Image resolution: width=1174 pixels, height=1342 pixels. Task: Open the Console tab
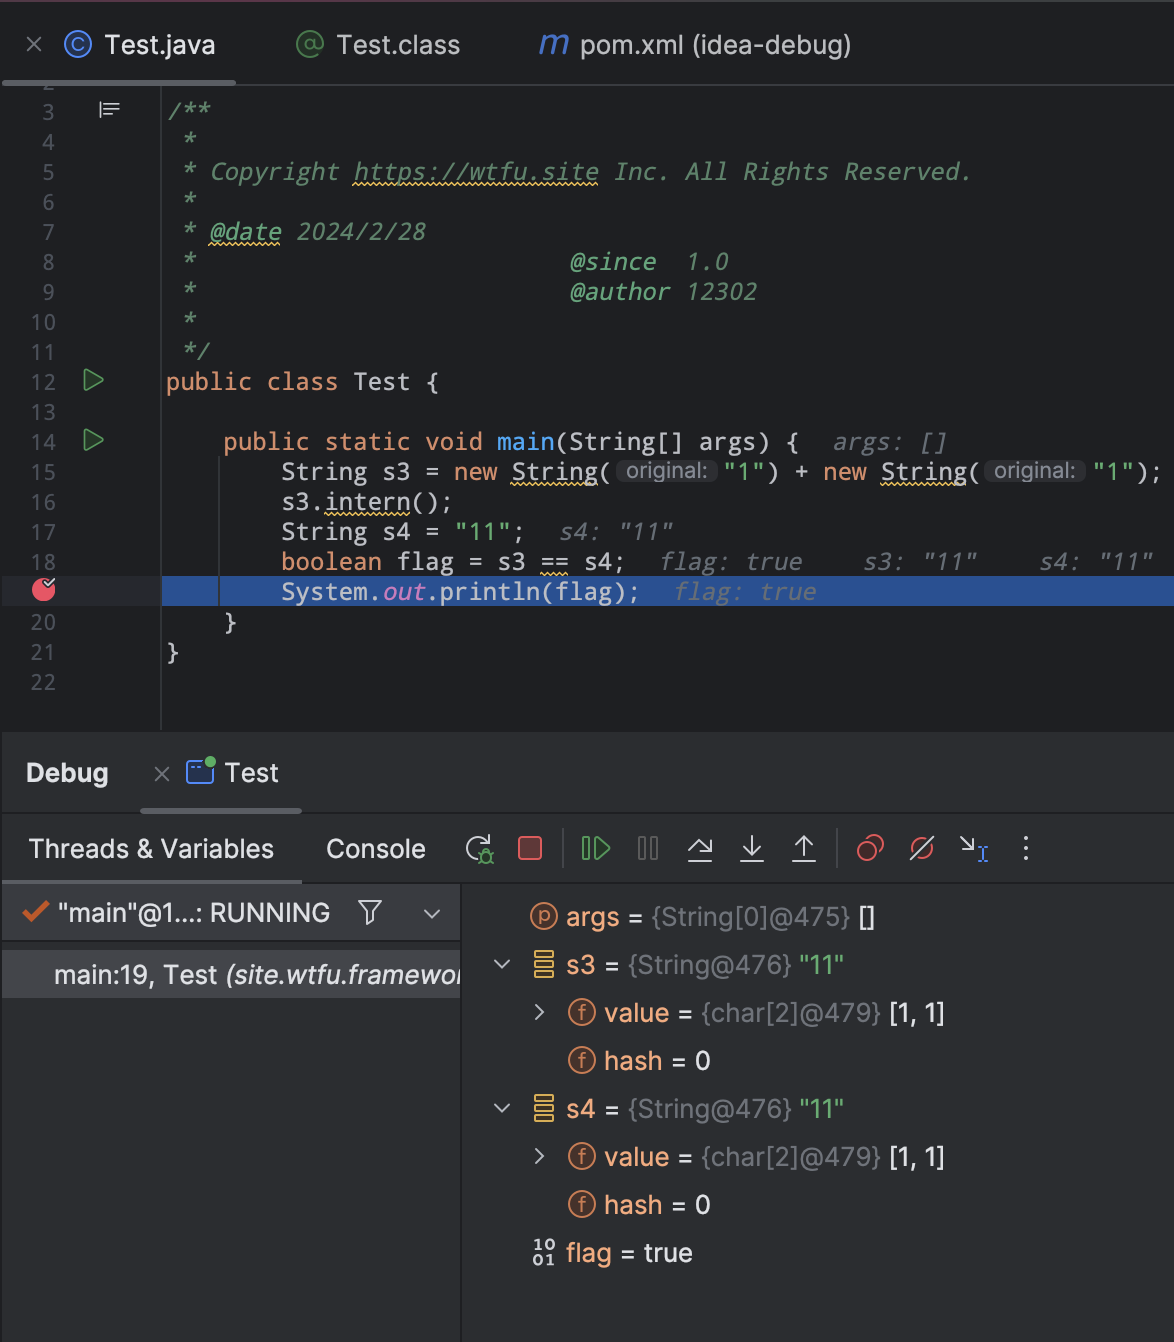[x=375, y=849]
